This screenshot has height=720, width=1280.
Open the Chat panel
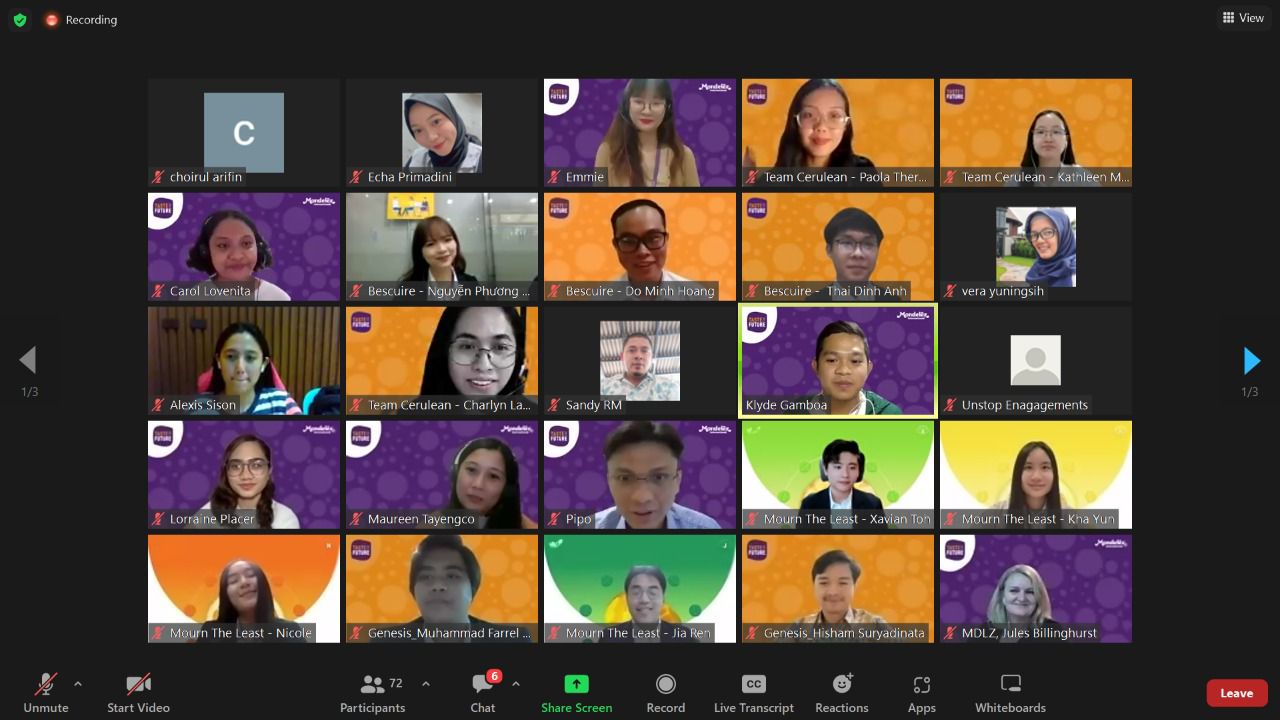click(483, 692)
